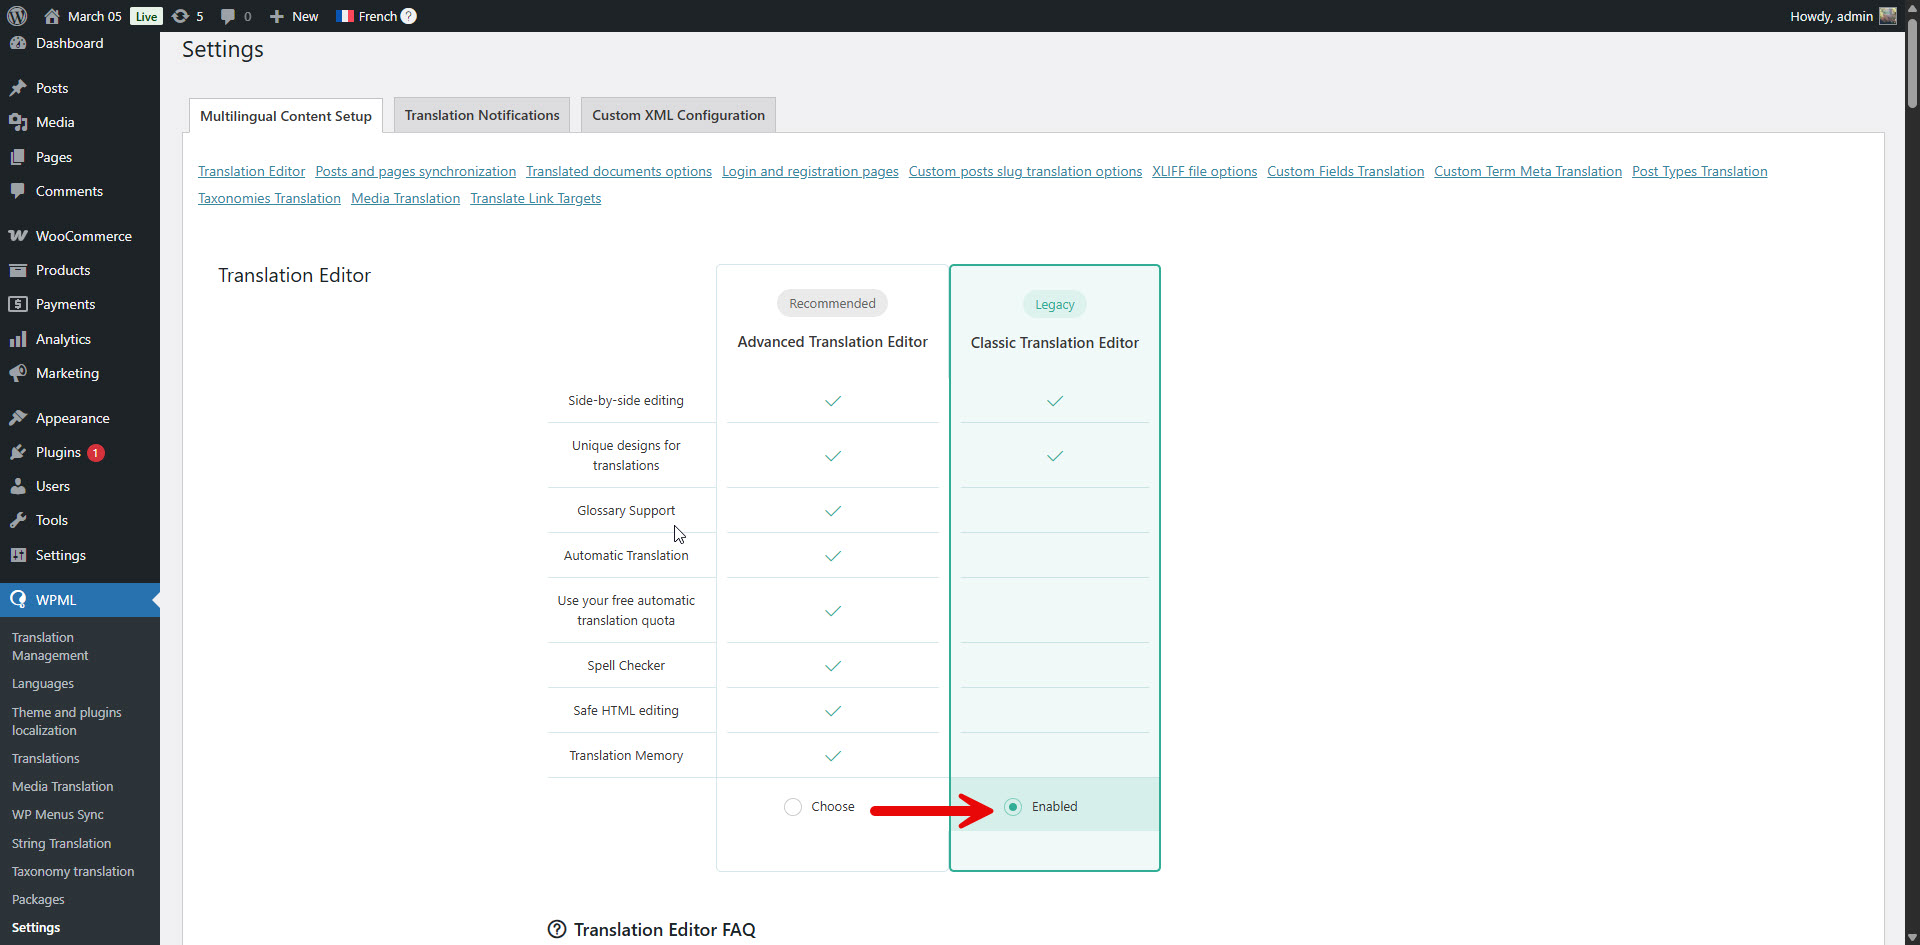Open Packages submenu item
Screen dimensions: 1920x945
[38, 900]
